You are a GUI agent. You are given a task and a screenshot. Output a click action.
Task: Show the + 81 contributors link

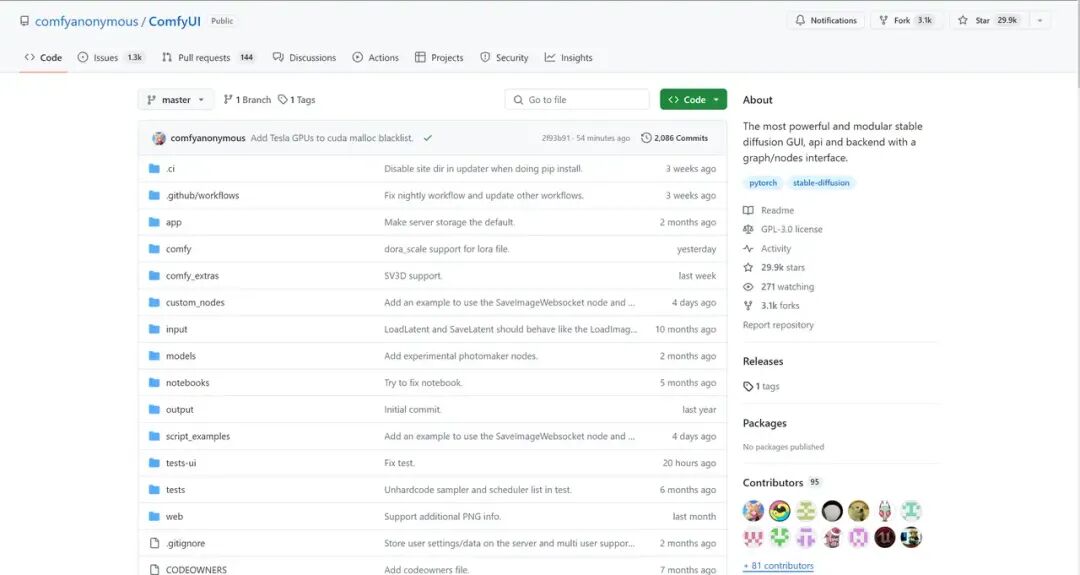778,566
